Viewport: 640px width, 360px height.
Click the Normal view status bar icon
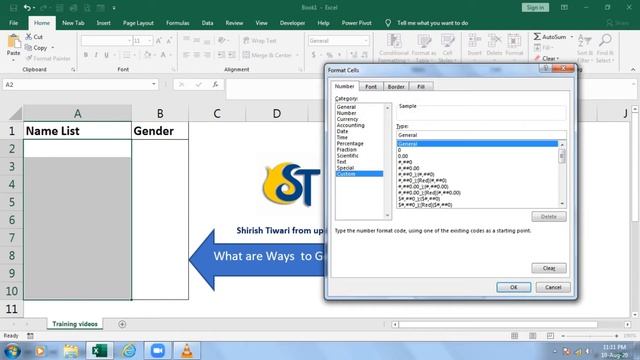(x=515, y=336)
